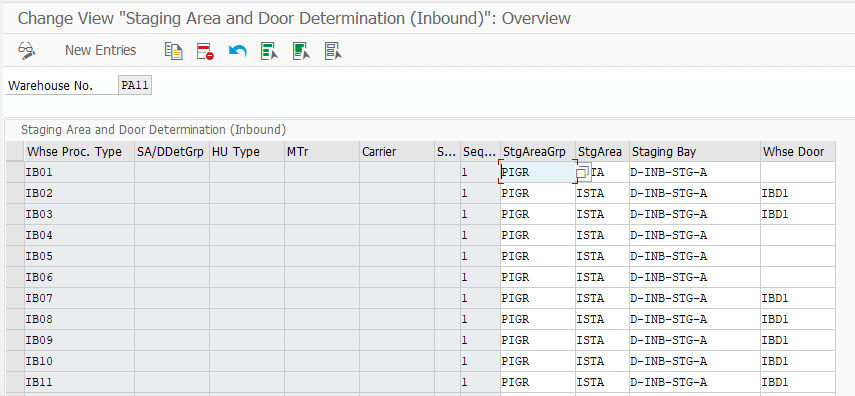855x396 pixels.
Task: Click the New Entries button
Action: pos(100,50)
